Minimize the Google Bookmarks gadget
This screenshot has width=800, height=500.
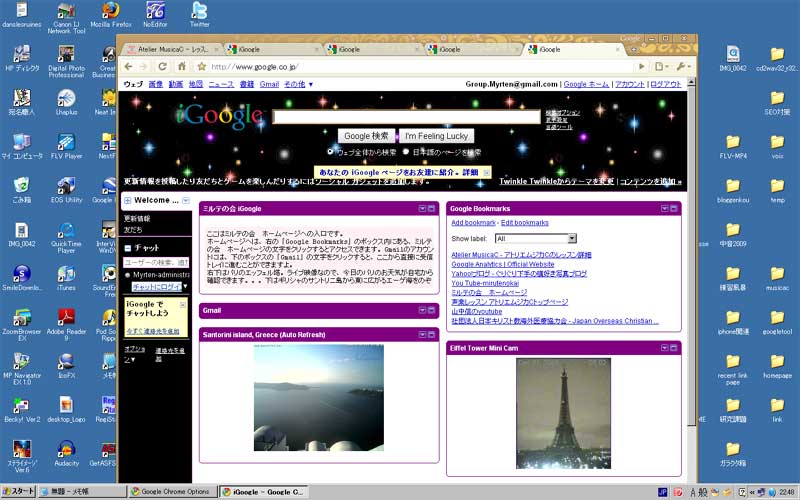tap(674, 209)
